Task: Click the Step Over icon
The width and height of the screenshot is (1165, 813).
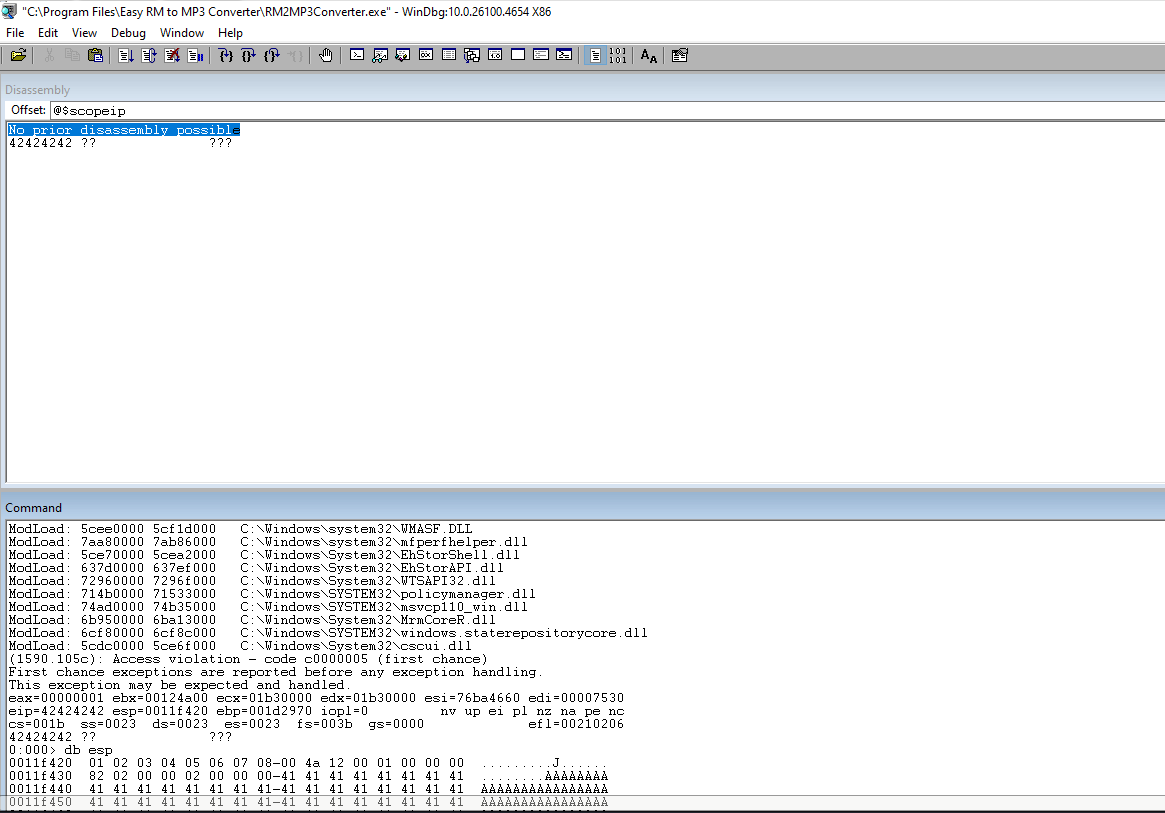Action: pos(249,56)
